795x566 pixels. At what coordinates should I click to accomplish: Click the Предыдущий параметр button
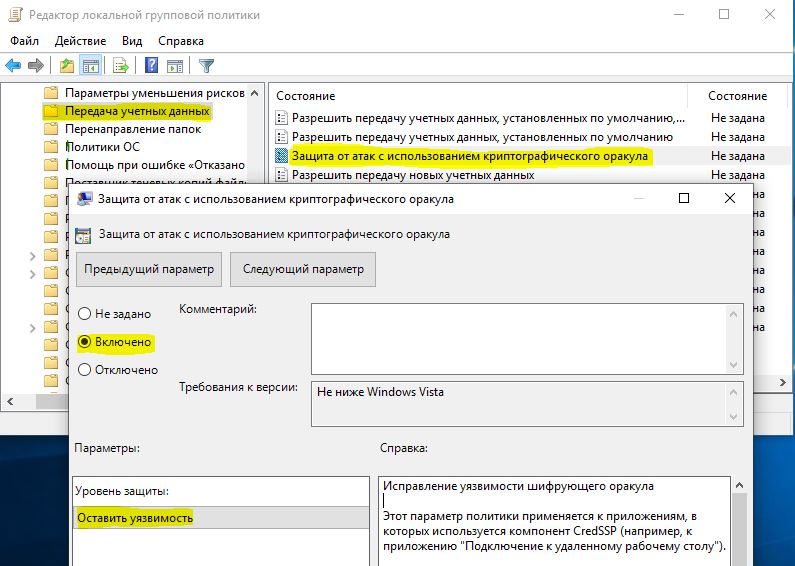tap(149, 269)
